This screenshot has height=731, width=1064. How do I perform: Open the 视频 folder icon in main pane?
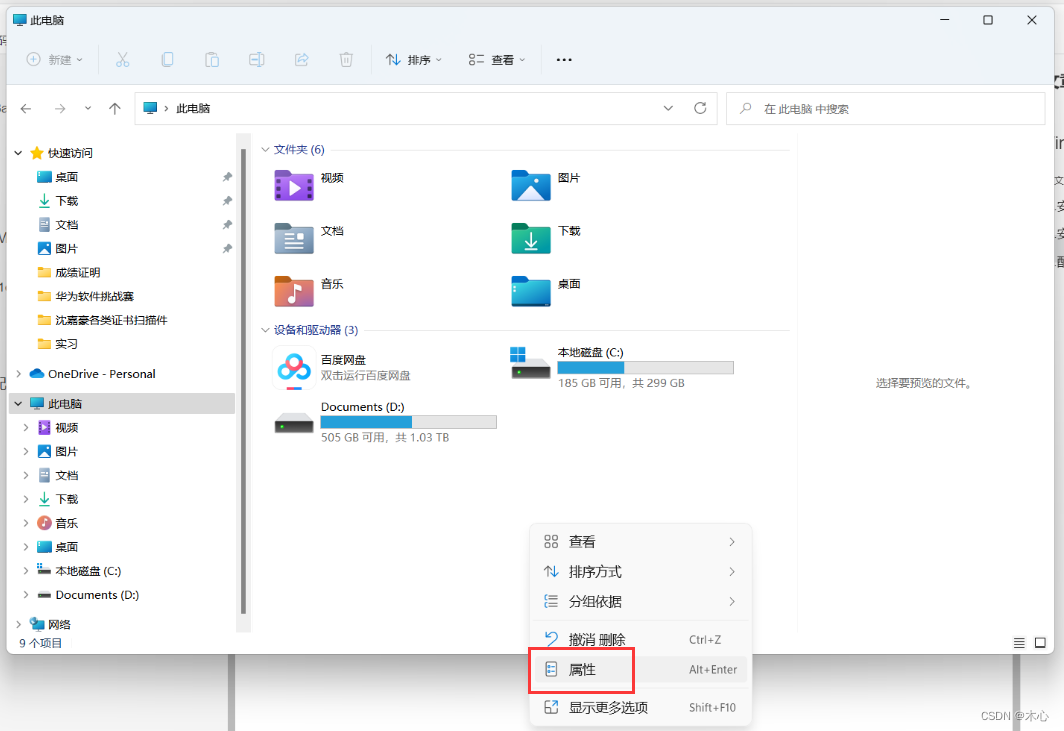click(x=294, y=185)
